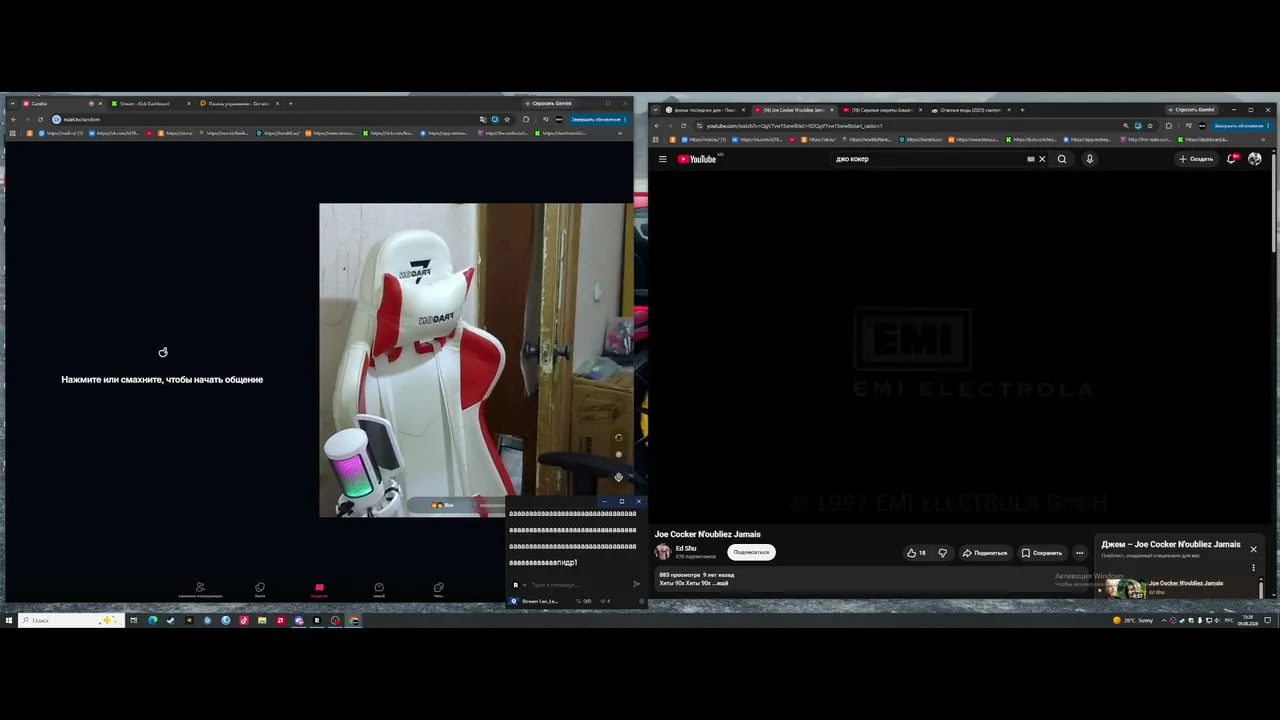Screen dimensions: 1280x720
Task: Reload the nuiet.tv page in left browser
Action: click(x=40, y=119)
